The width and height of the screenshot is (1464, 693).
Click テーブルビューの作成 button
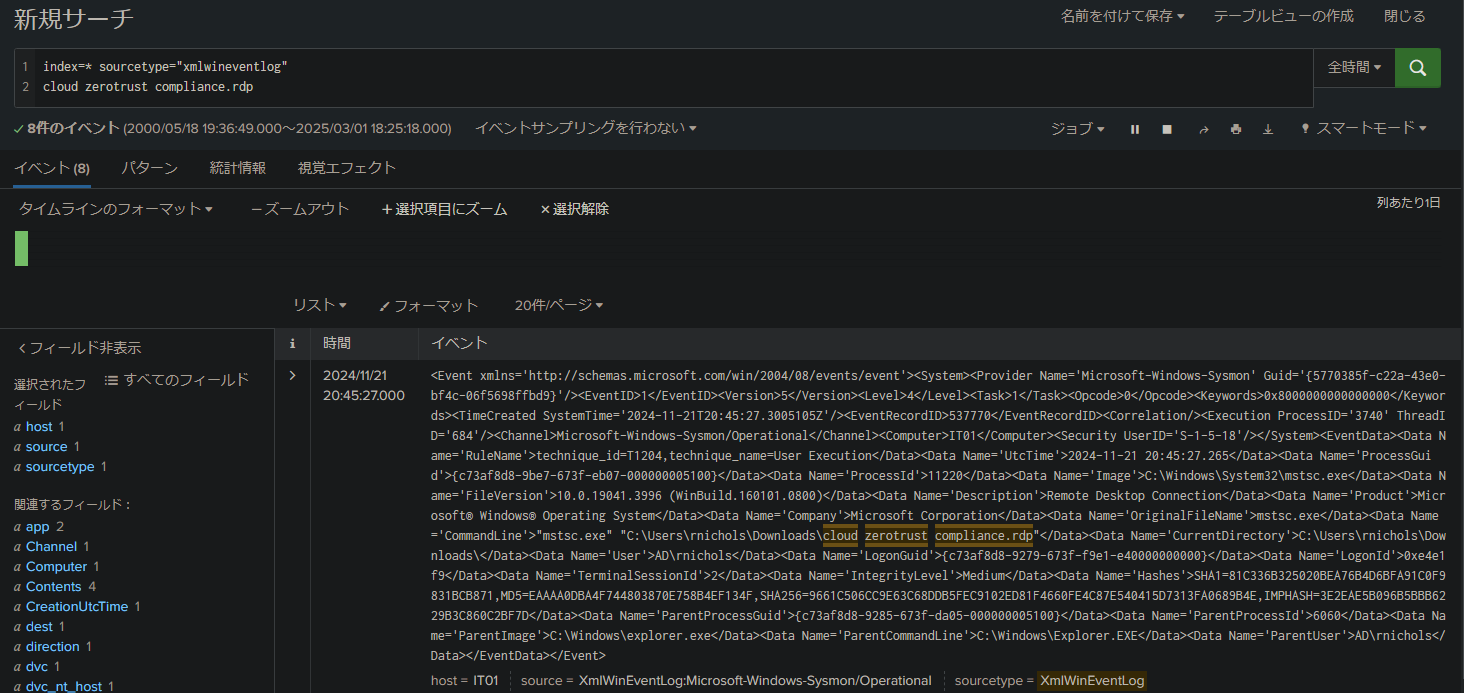(x=1283, y=16)
